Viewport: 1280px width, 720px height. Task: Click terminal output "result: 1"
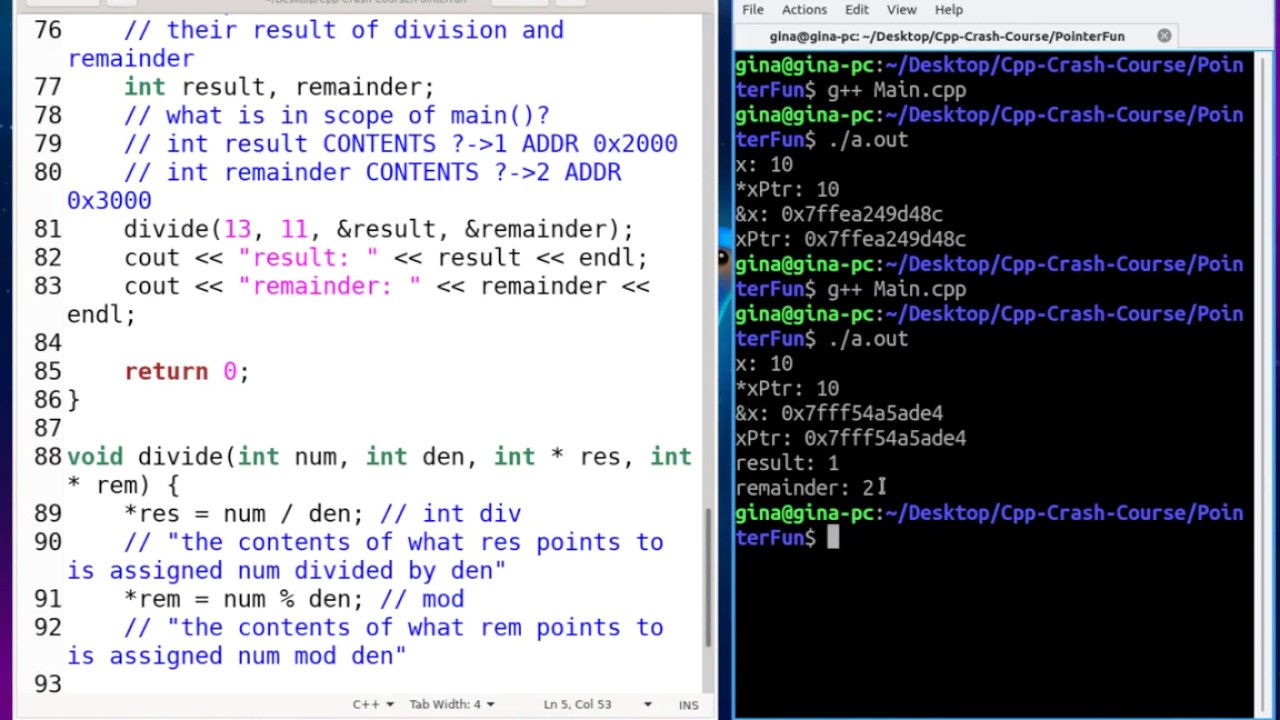[x=787, y=463]
